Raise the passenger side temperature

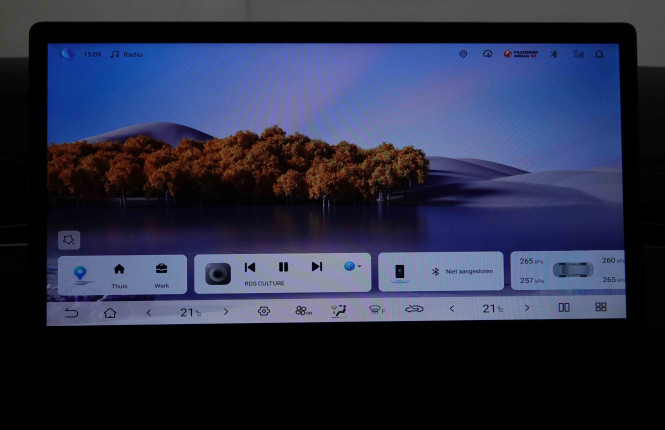pyautogui.click(x=527, y=308)
